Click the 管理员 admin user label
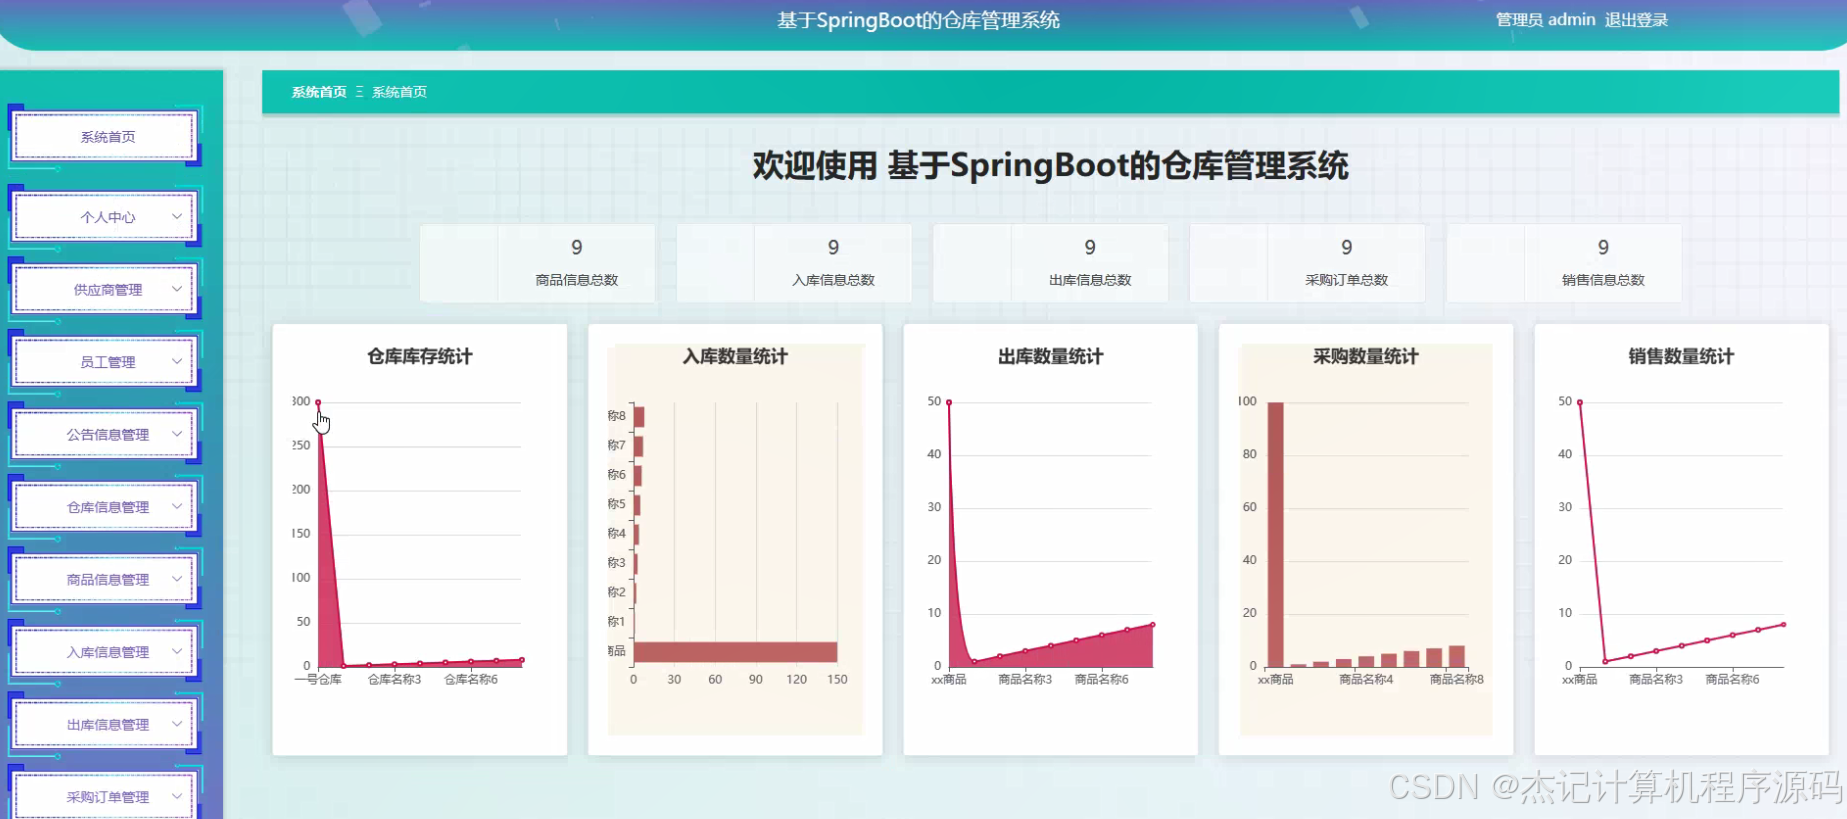The height and width of the screenshot is (819, 1847). (1545, 20)
